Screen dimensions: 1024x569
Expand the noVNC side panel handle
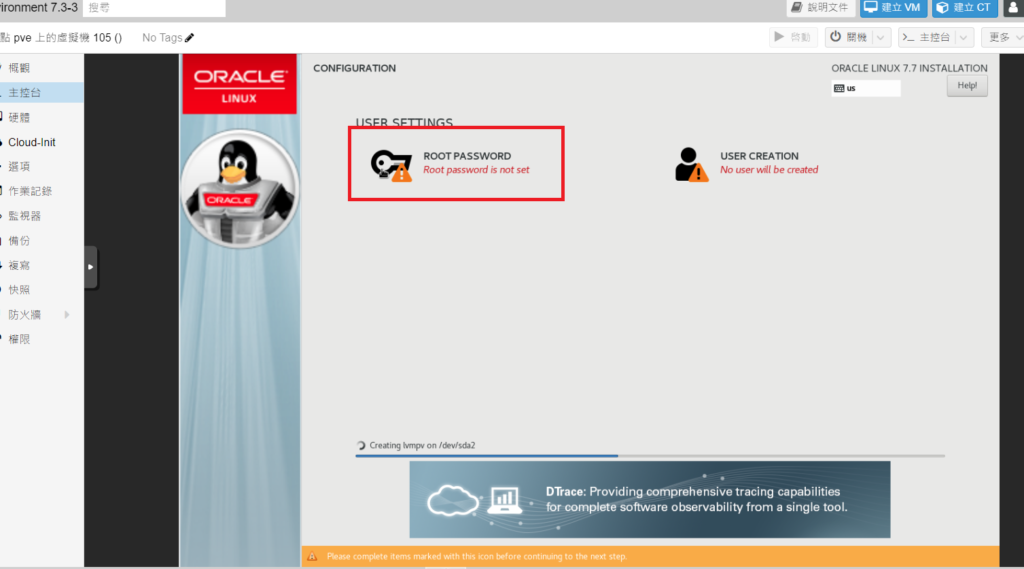pyautogui.click(x=91, y=267)
